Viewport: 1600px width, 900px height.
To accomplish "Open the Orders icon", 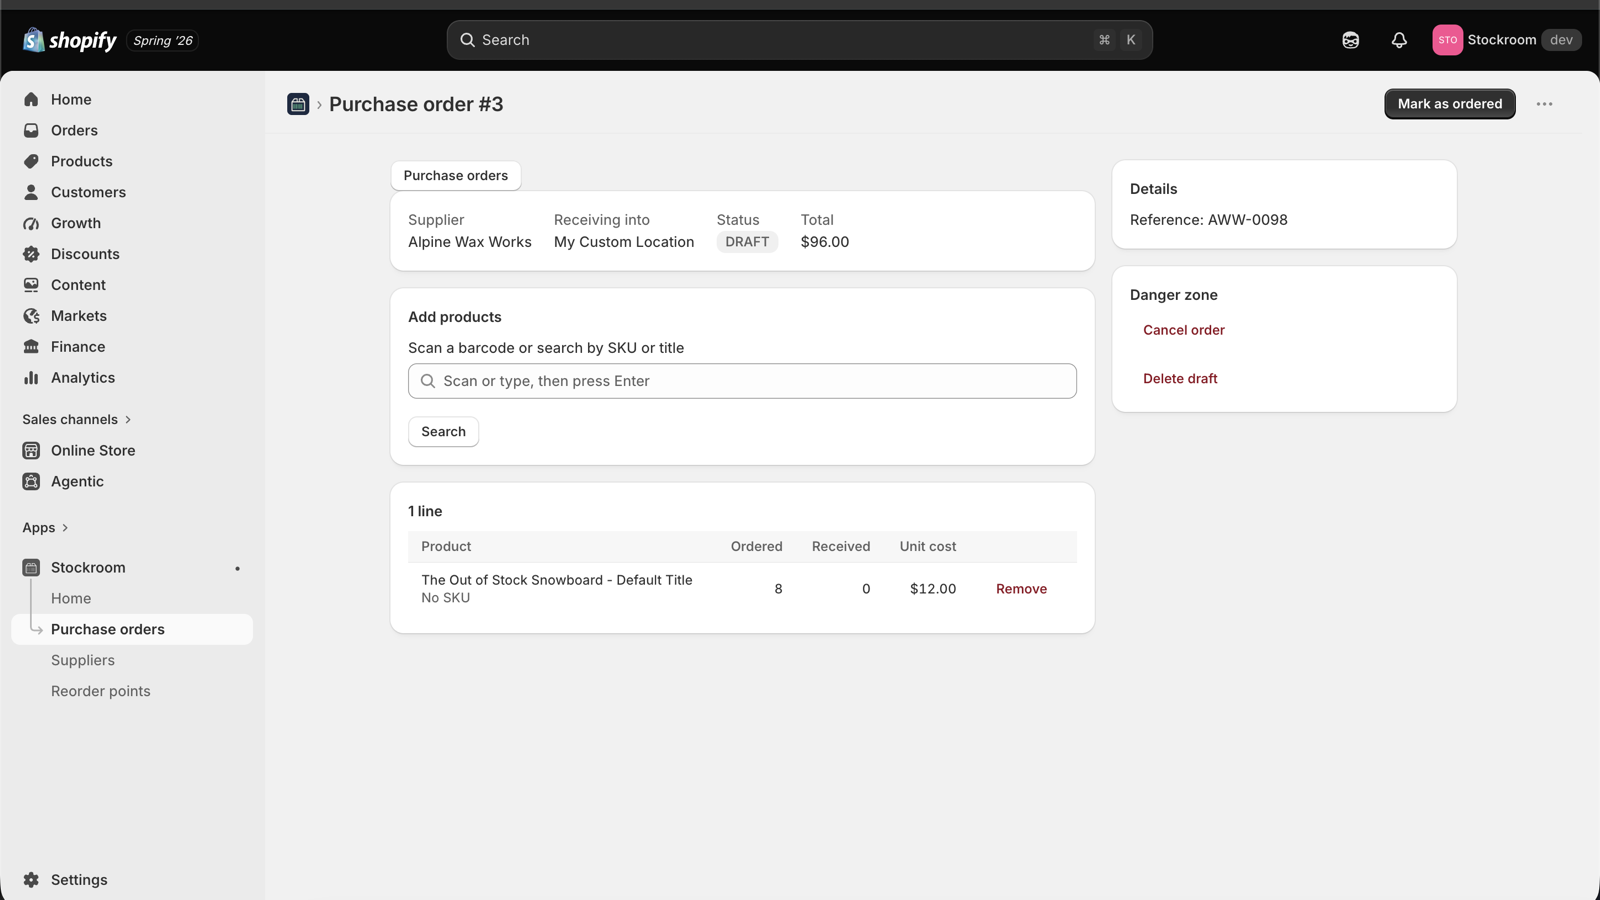I will pos(31,130).
